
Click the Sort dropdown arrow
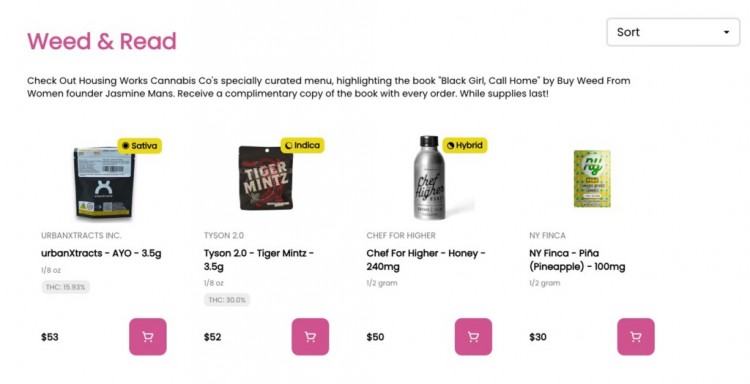[726, 33]
